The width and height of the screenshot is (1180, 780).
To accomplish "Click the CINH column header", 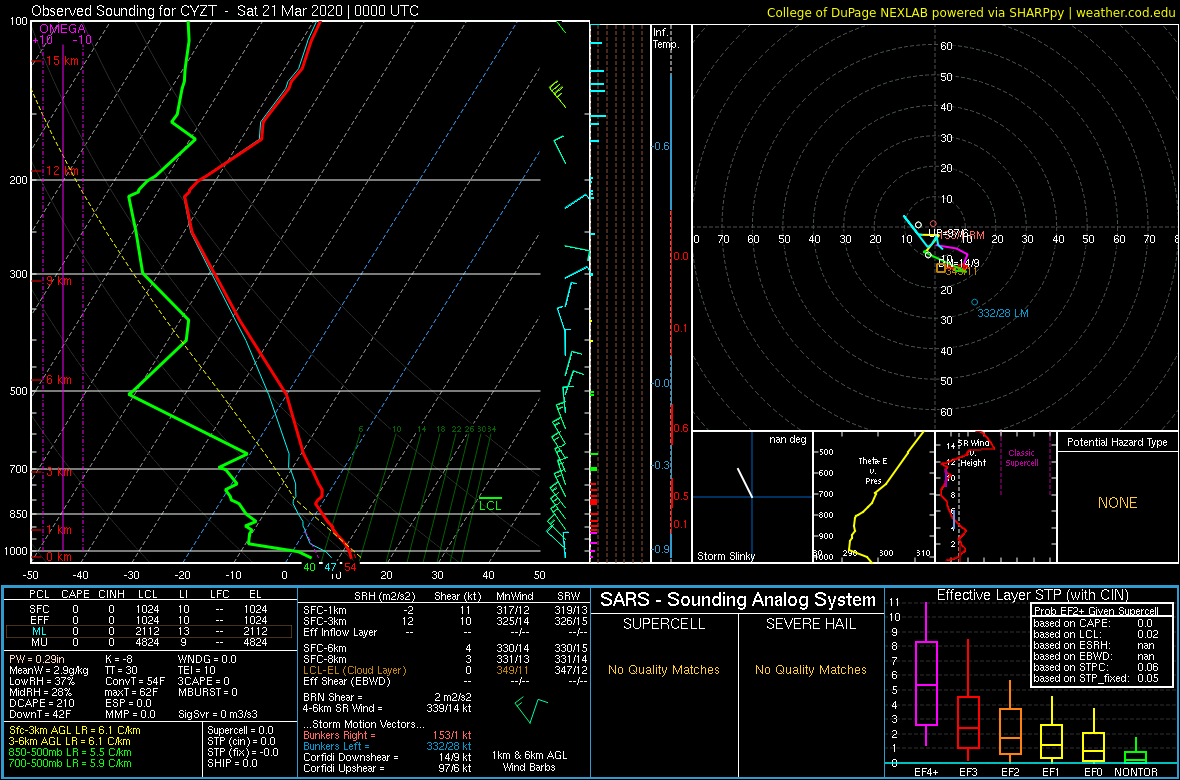I will coord(111,595).
